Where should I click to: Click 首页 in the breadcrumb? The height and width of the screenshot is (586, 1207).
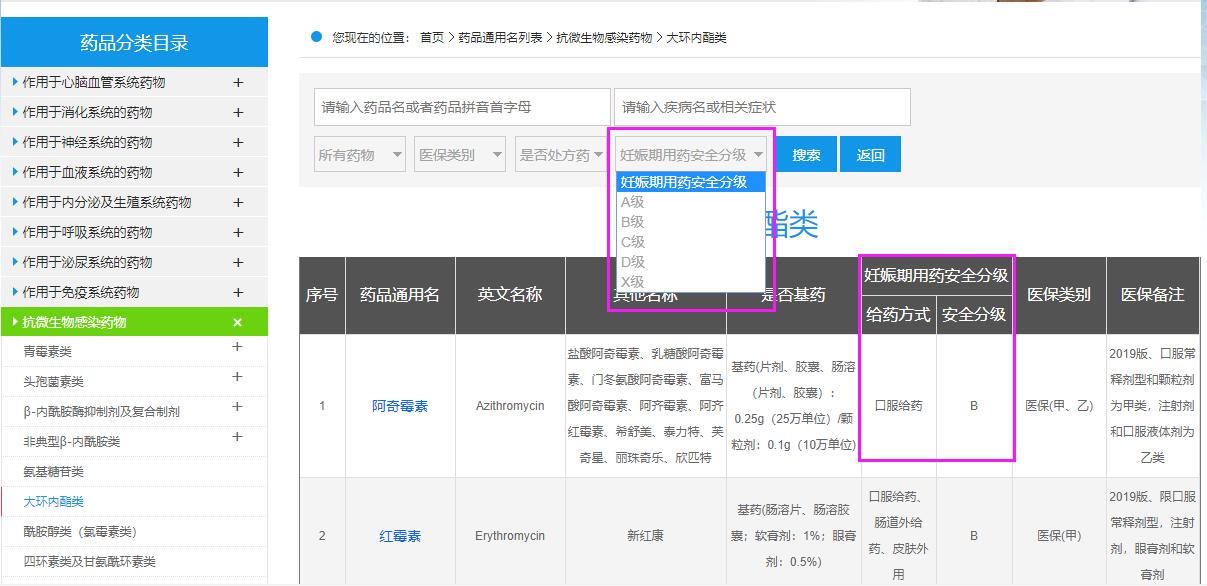coord(432,38)
